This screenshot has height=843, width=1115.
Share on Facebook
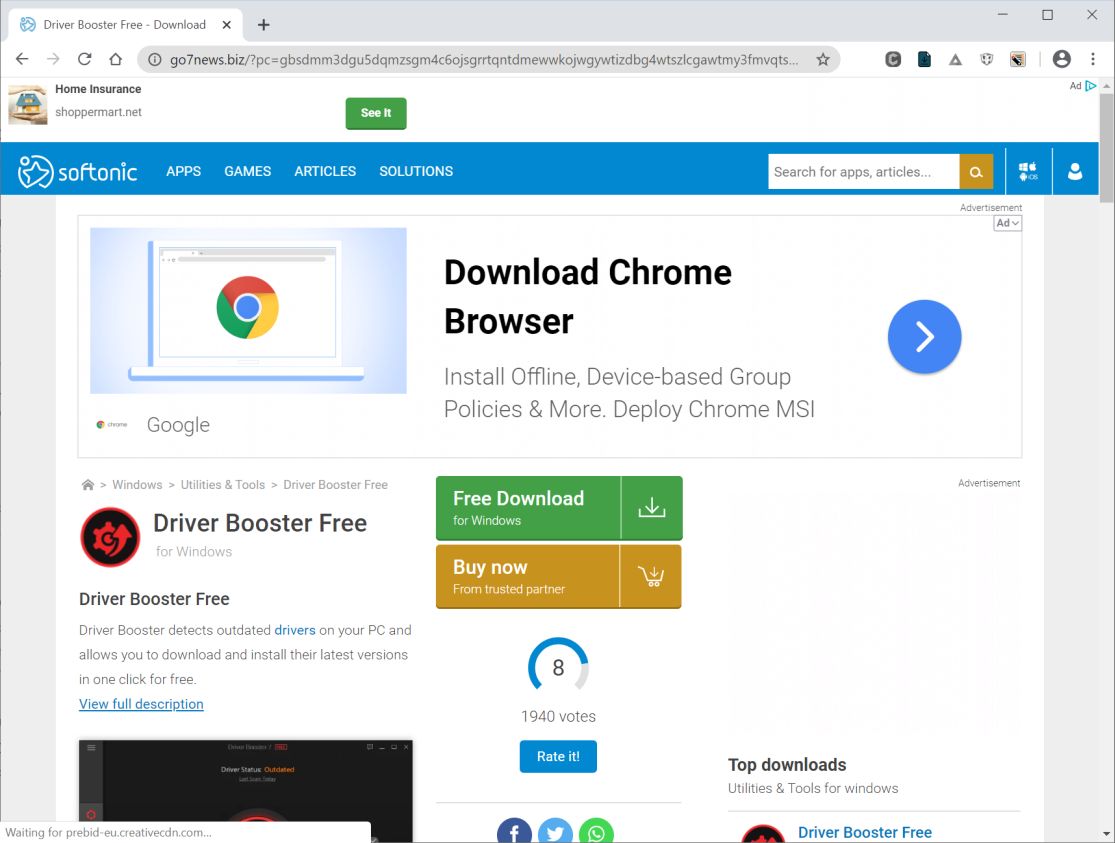[x=514, y=831]
